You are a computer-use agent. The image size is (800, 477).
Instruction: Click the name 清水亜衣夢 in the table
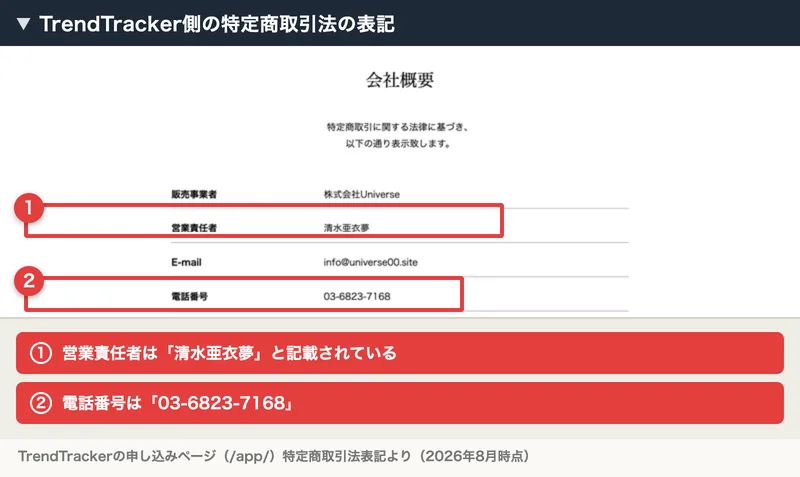[346, 228]
